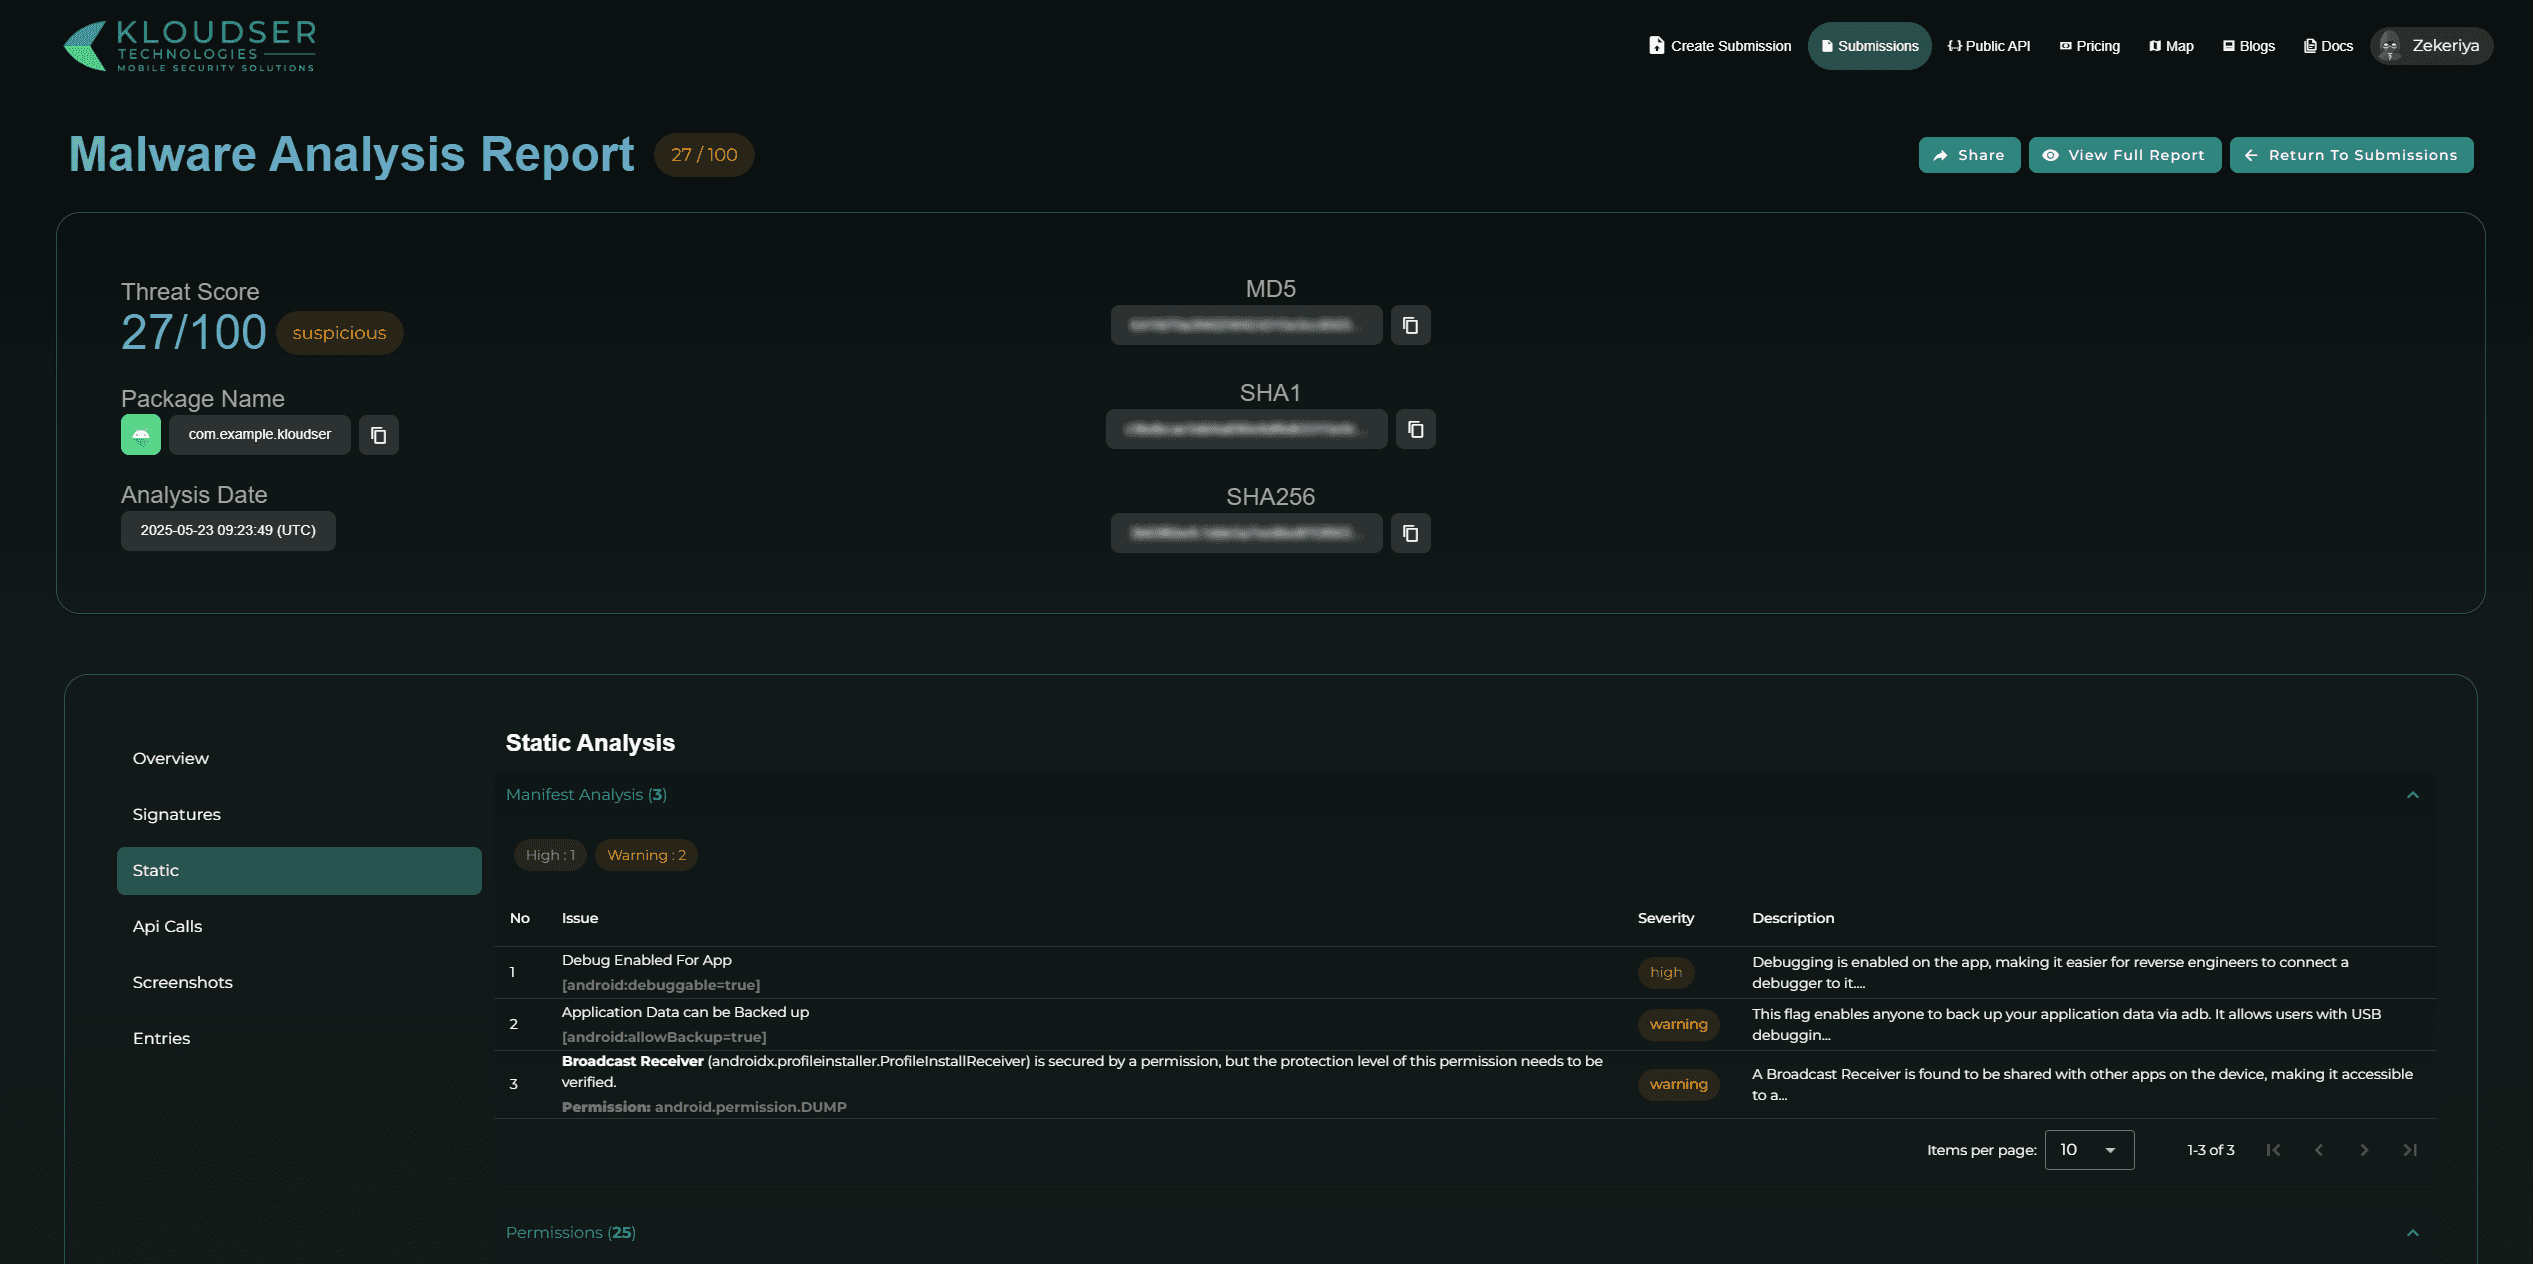The image size is (2533, 1264).
Task: Click the Severity column header
Action: pyautogui.click(x=1665, y=918)
